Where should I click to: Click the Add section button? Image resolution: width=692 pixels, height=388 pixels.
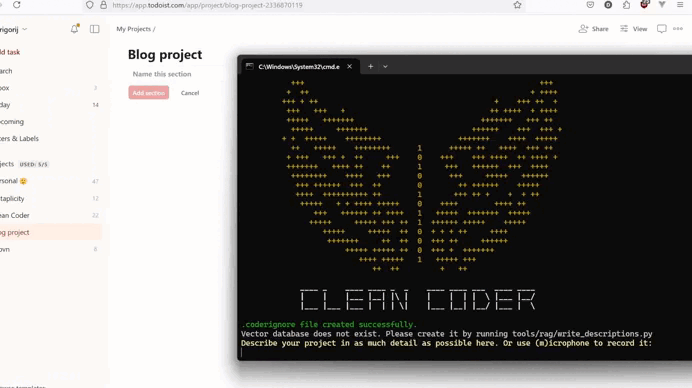pyautogui.click(x=149, y=93)
